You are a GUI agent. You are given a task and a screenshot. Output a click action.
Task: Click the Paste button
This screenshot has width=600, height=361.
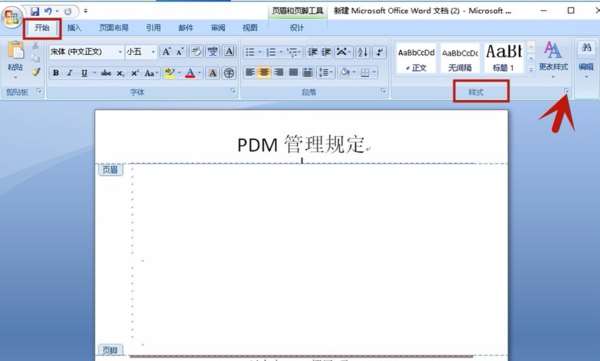(x=15, y=60)
